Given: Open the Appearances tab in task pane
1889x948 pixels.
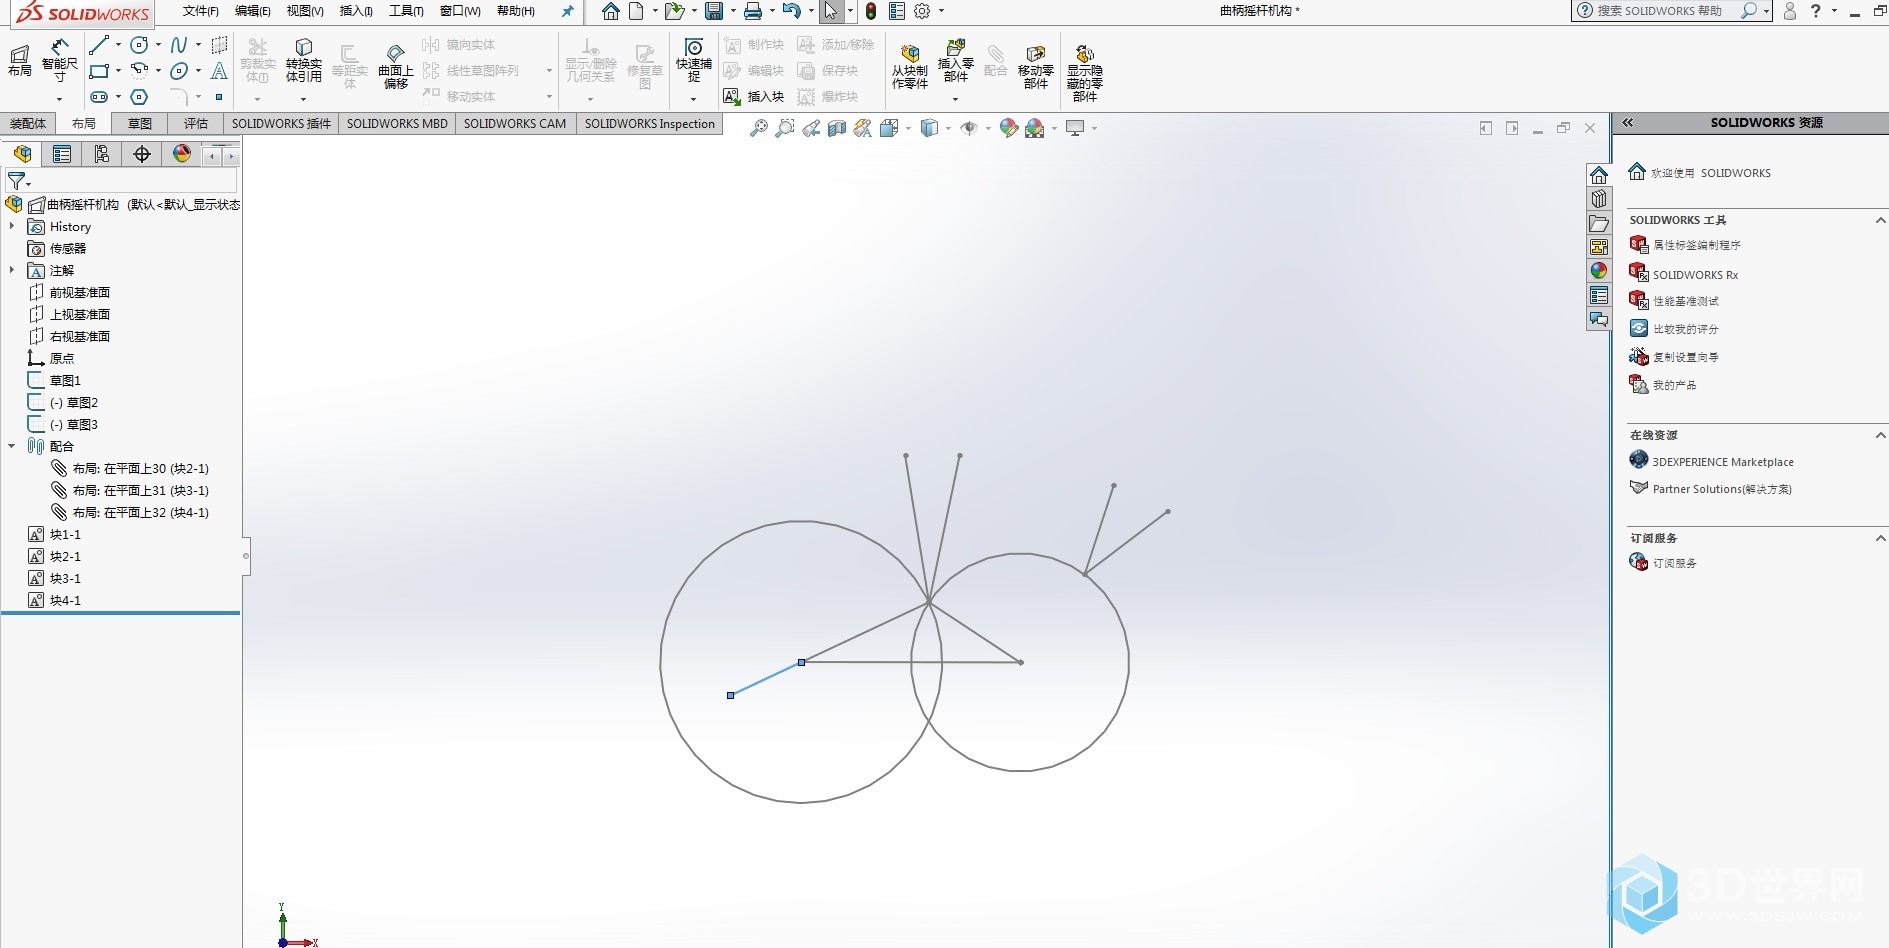Looking at the screenshot, I should pos(1599,271).
